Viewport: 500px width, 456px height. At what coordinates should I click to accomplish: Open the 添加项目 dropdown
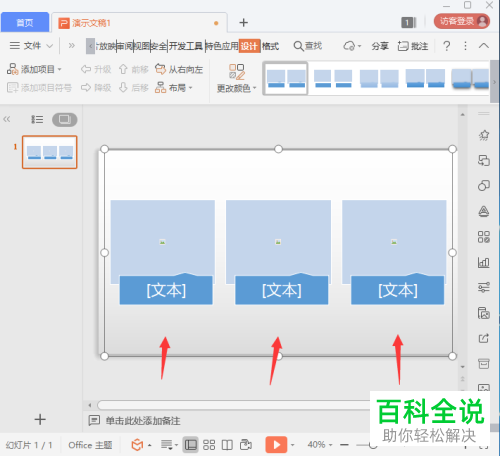[x=34, y=69]
